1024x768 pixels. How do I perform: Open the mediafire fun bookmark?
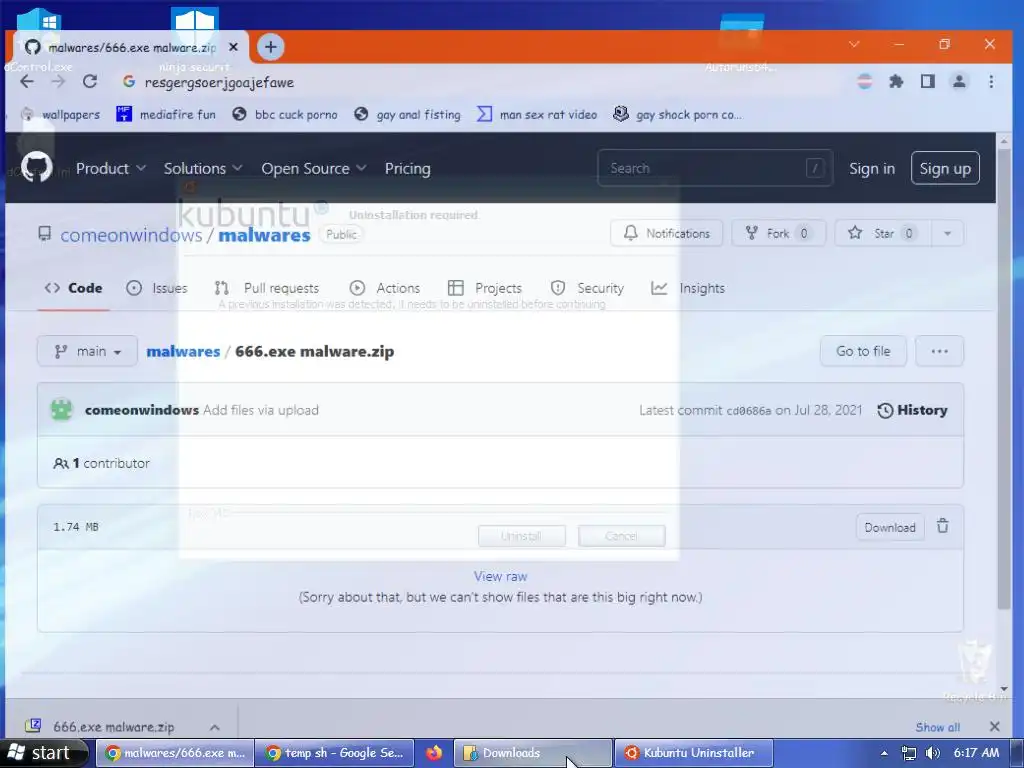pos(166,114)
